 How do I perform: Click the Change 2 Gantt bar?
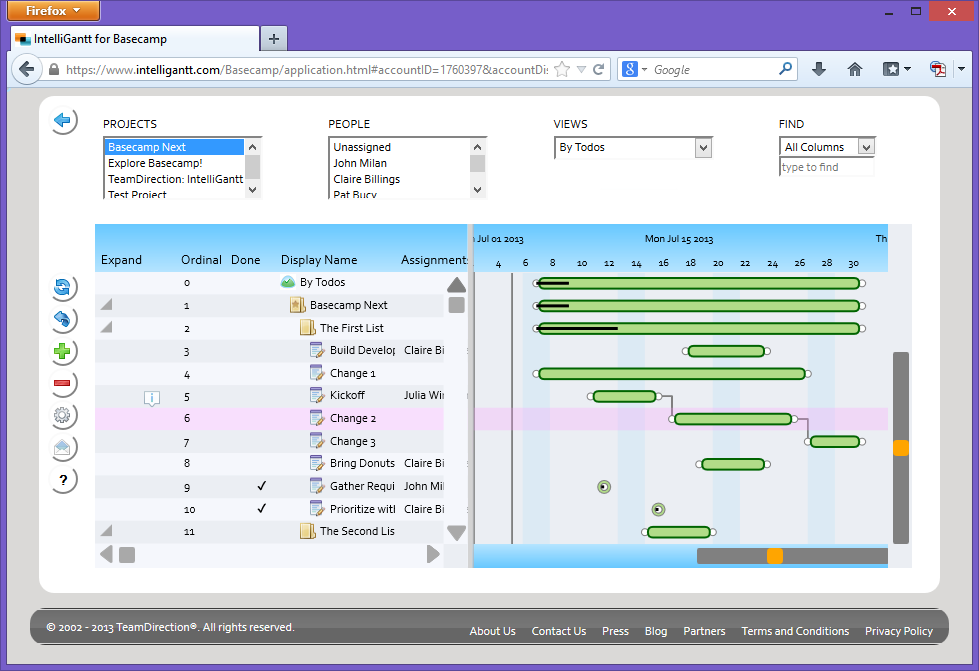733,419
